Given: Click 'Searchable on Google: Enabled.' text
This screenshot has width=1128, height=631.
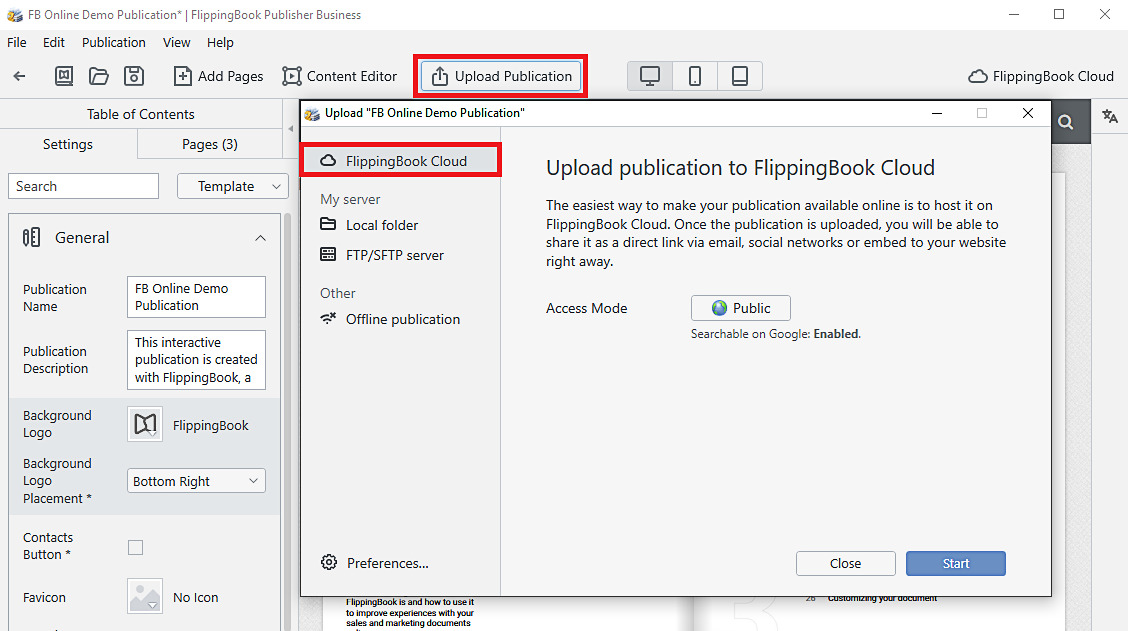Looking at the screenshot, I should click(776, 334).
